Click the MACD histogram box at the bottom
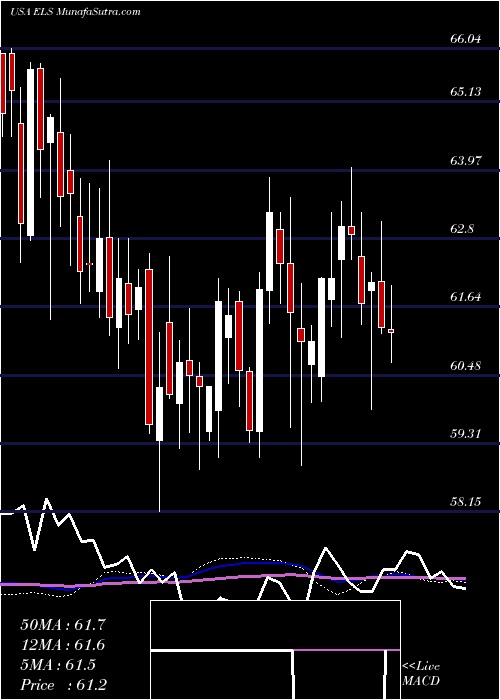 275,650
